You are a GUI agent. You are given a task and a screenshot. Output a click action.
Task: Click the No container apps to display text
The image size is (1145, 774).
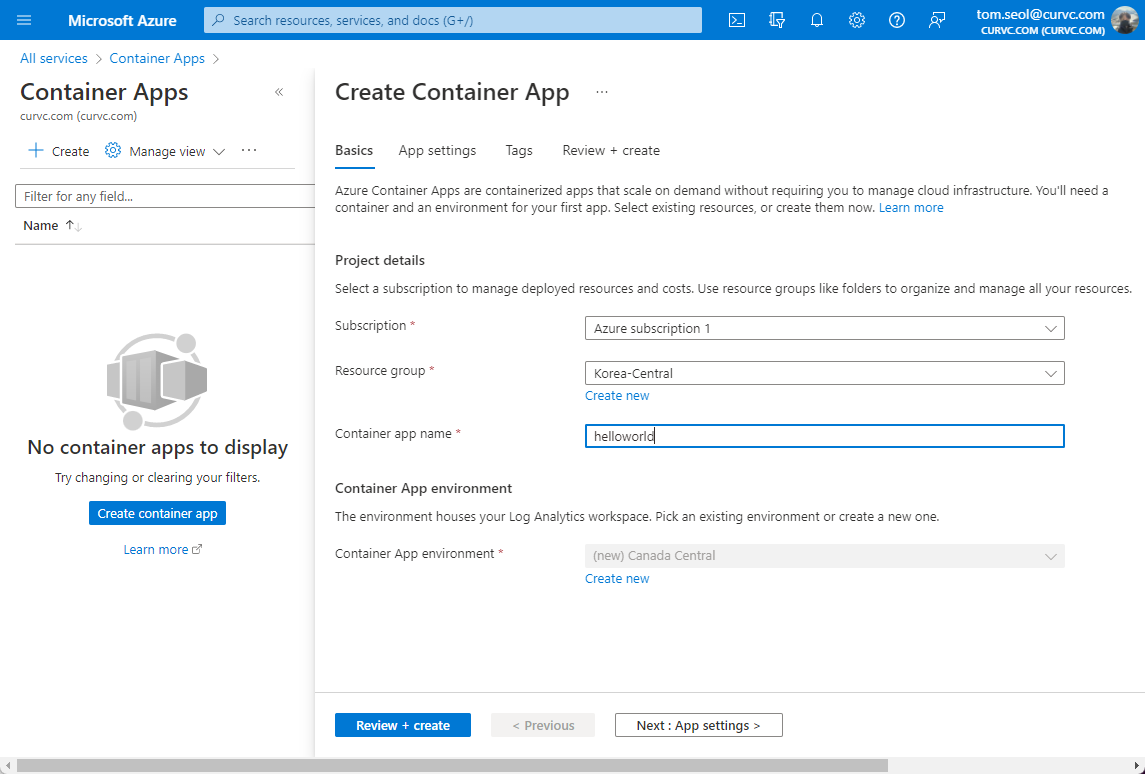[158, 447]
